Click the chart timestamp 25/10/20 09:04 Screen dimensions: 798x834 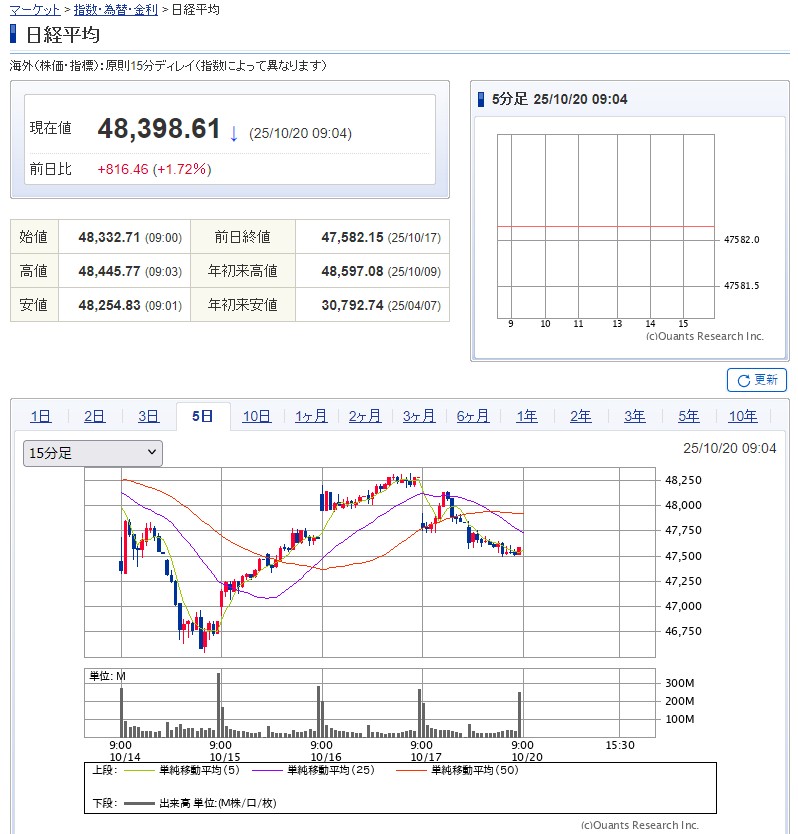(x=729, y=448)
